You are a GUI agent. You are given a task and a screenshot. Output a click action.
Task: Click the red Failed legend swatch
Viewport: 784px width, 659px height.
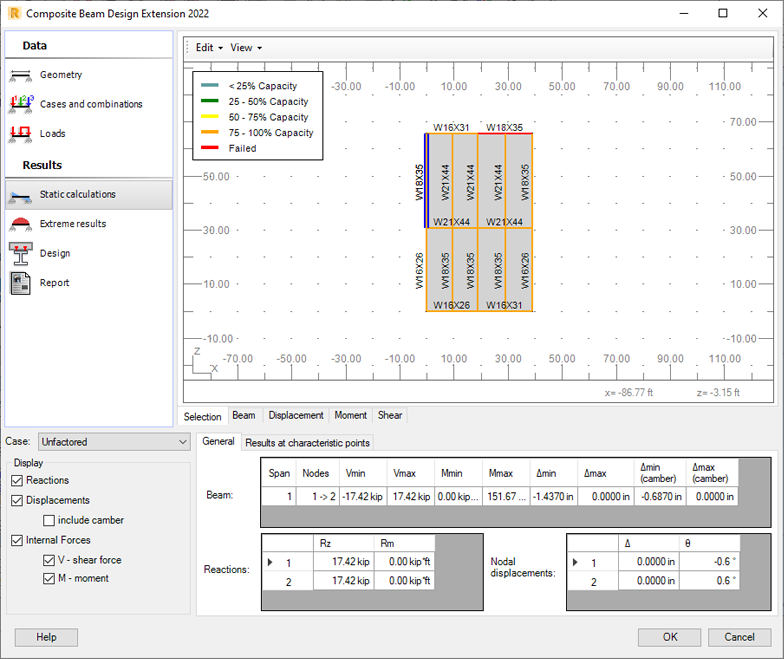tap(210, 148)
